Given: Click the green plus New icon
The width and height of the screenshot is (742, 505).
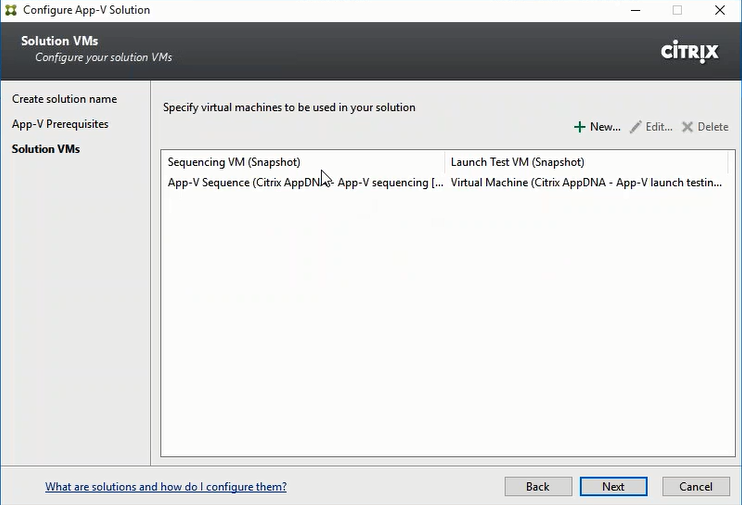Looking at the screenshot, I should click(x=580, y=127).
